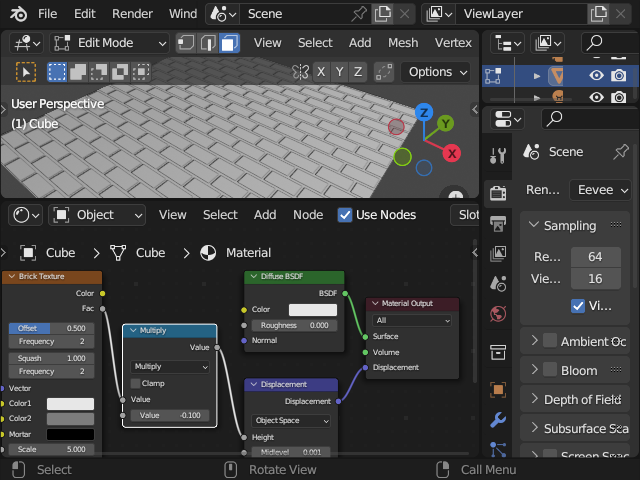The height and width of the screenshot is (480, 640).
Task: Pin the Scene properties context
Action: pyautogui.click(x=621, y=152)
